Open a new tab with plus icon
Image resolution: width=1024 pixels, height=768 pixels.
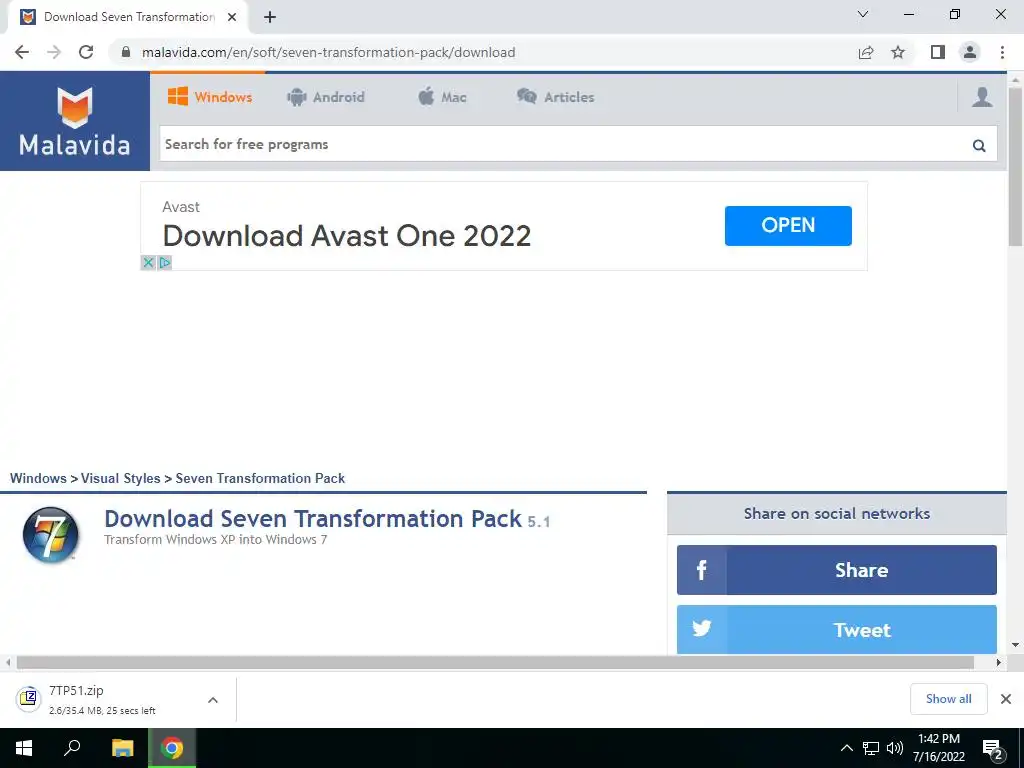click(270, 17)
